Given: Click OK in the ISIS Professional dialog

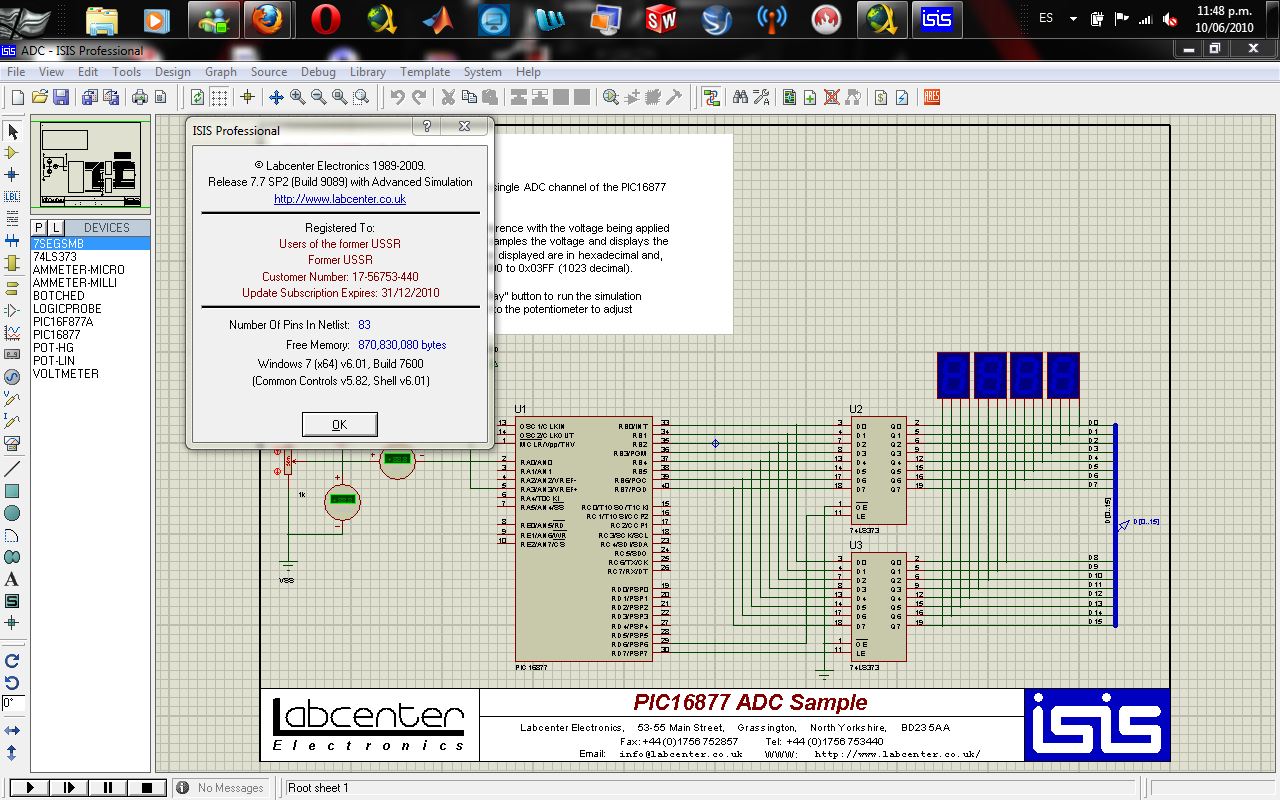Looking at the screenshot, I should pos(339,424).
